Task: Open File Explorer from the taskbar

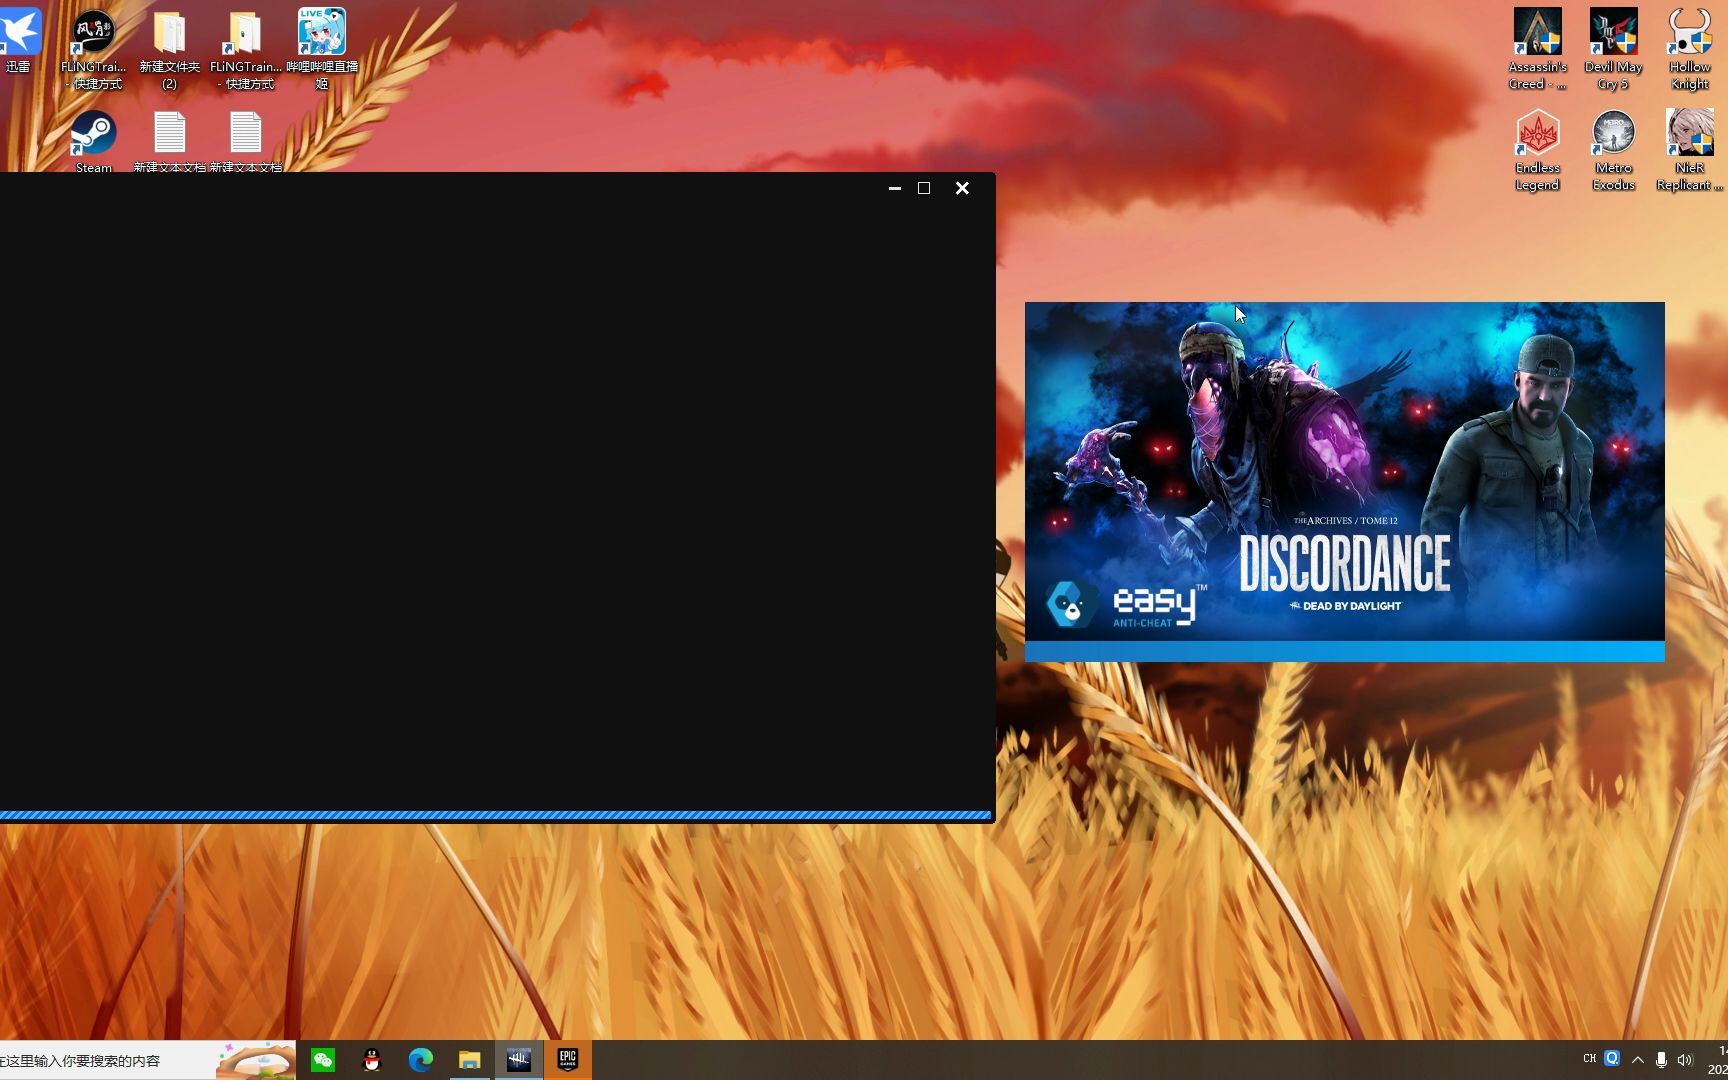Action: 470,1060
